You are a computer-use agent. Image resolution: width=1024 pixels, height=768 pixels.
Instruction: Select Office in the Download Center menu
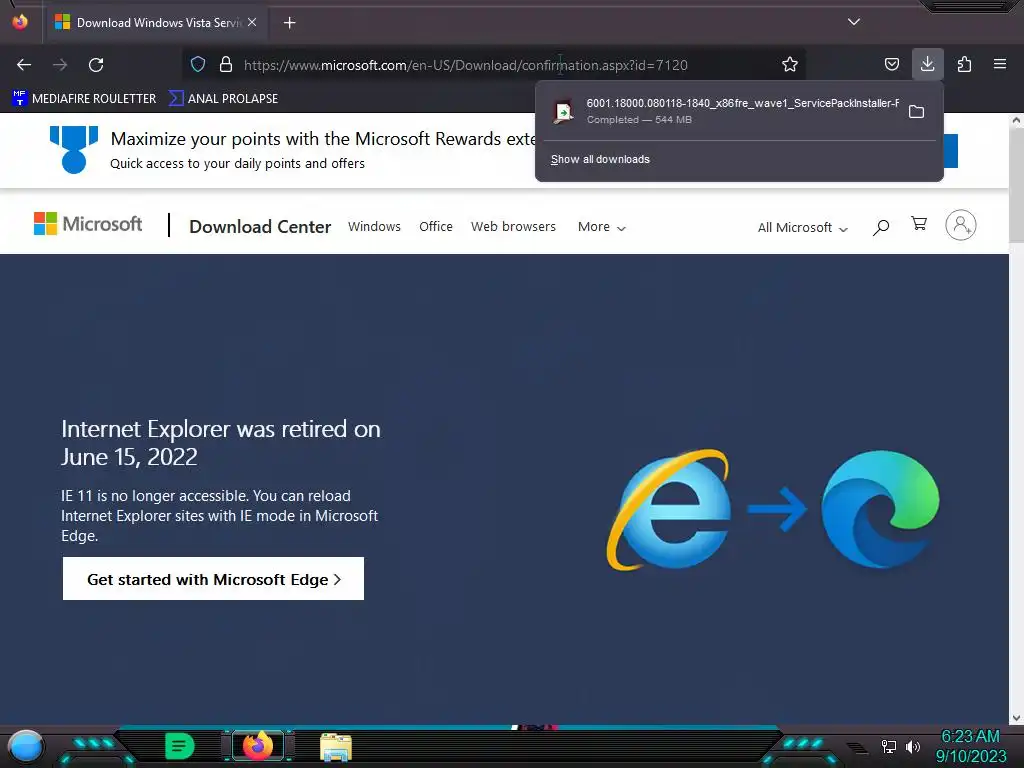[436, 227]
